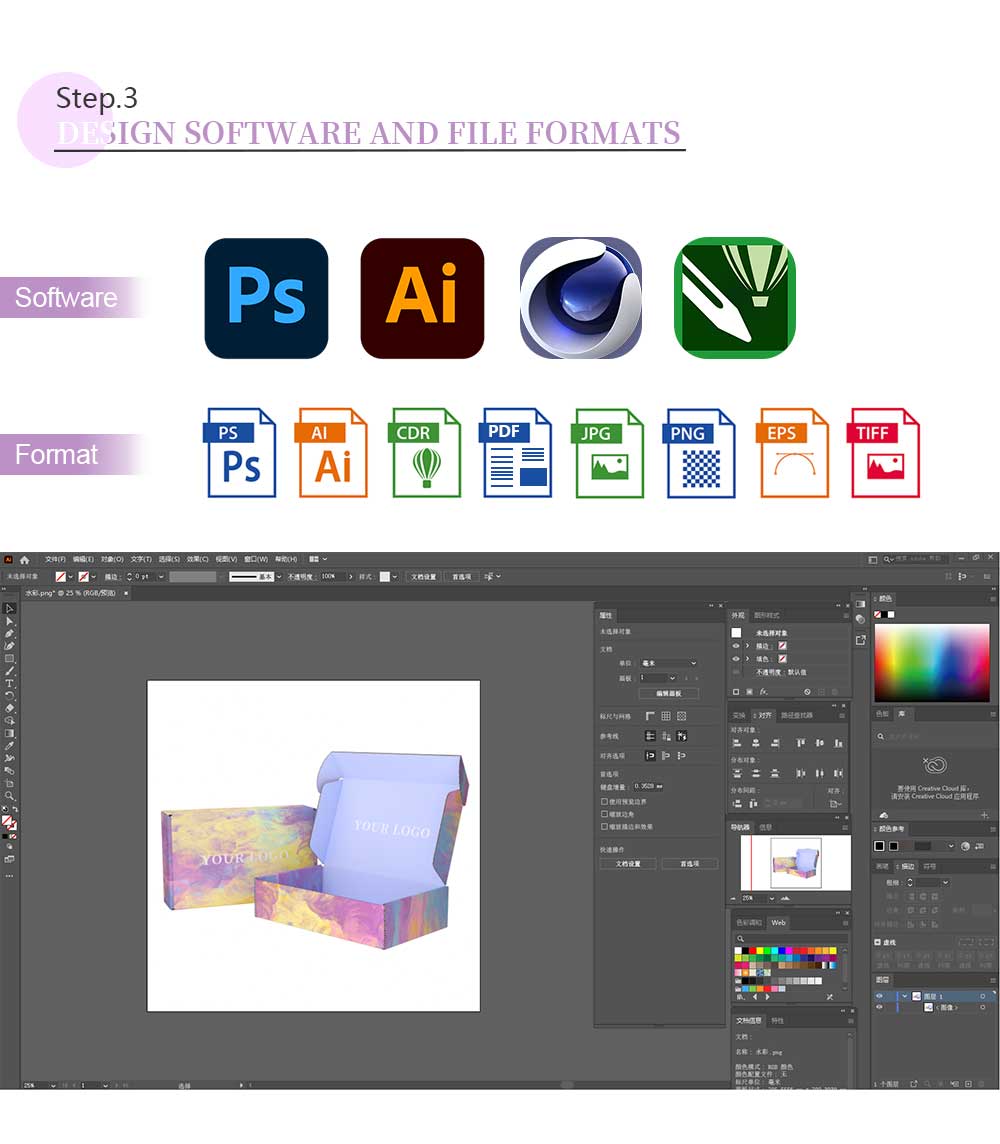The width and height of the screenshot is (1000, 1144).
Task: Click the TIFF file format icon
Action: click(x=885, y=453)
